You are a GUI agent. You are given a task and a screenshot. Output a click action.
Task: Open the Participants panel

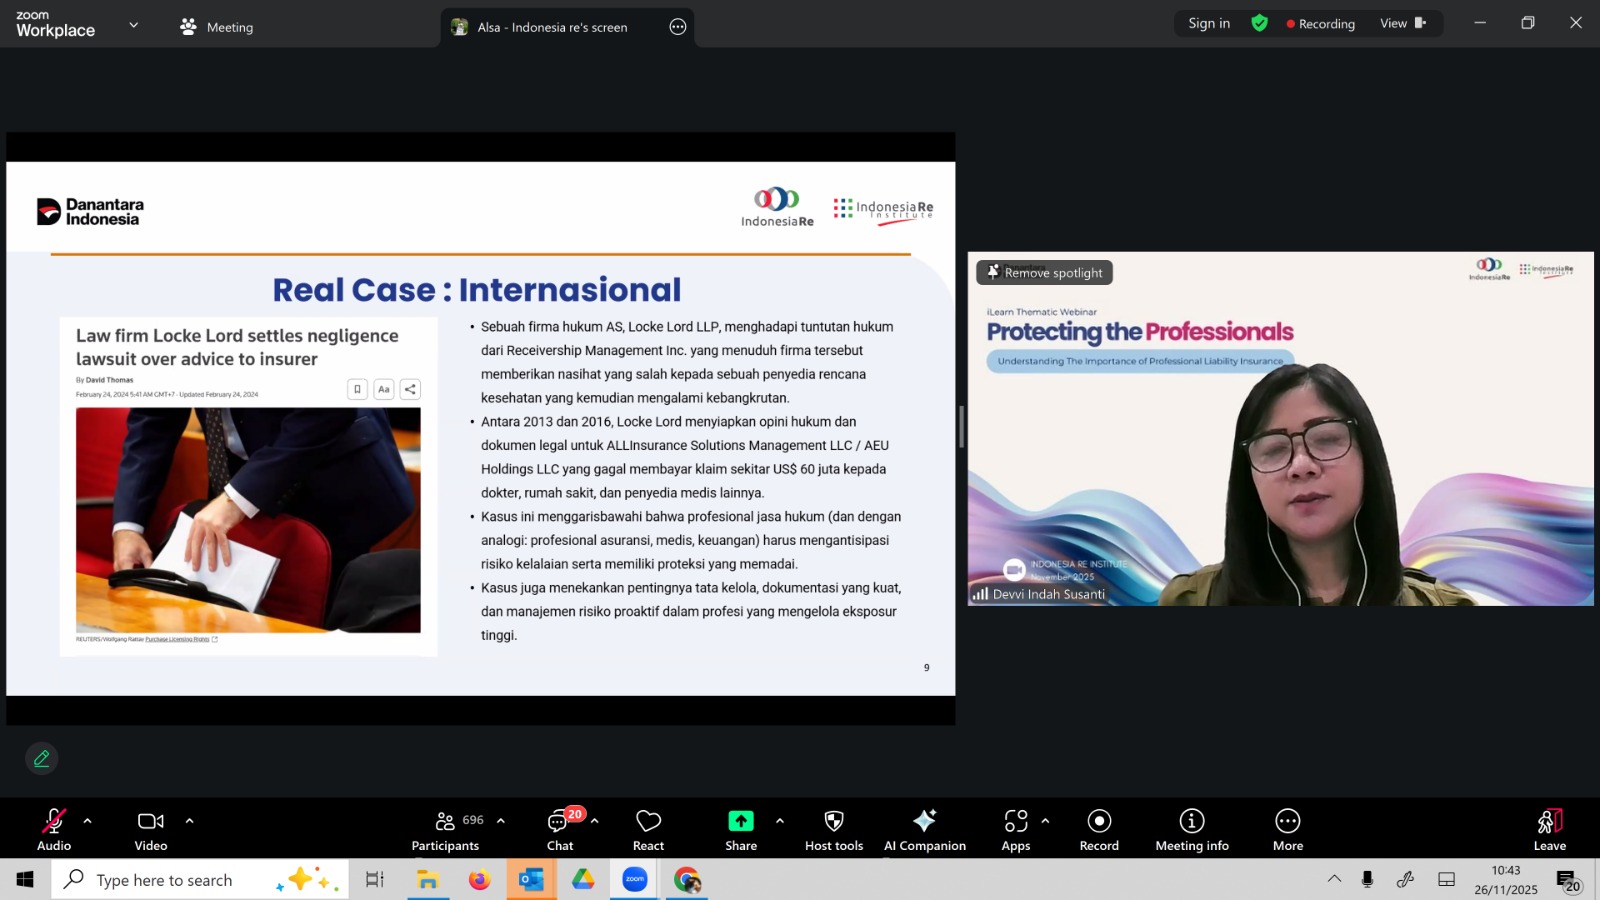point(446,830)
